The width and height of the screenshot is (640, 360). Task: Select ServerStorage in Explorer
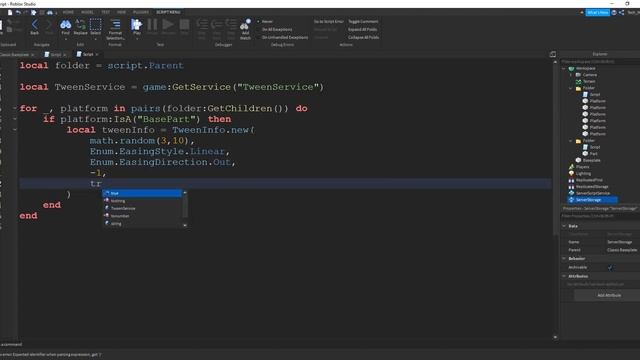click(x=588, y=200)
